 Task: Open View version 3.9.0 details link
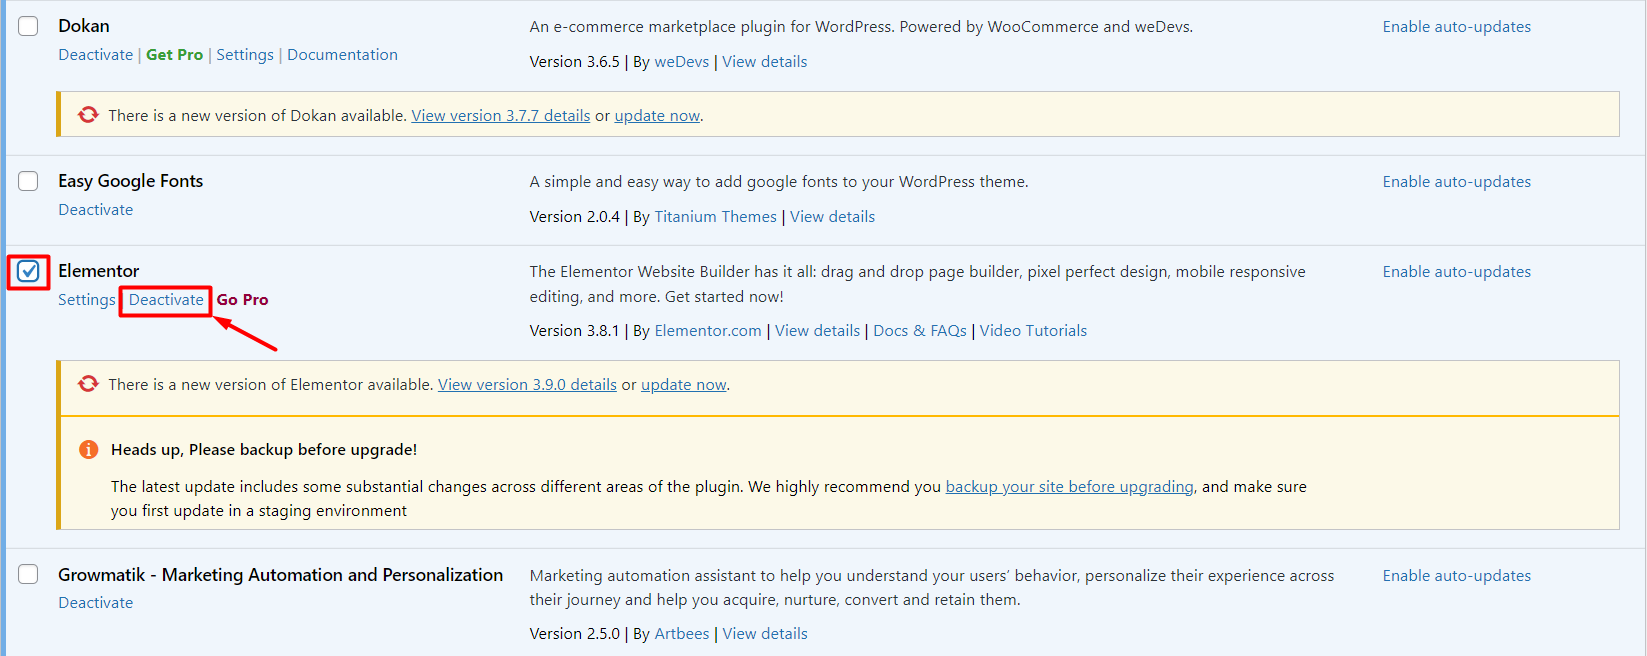click(x=527, y=385)
